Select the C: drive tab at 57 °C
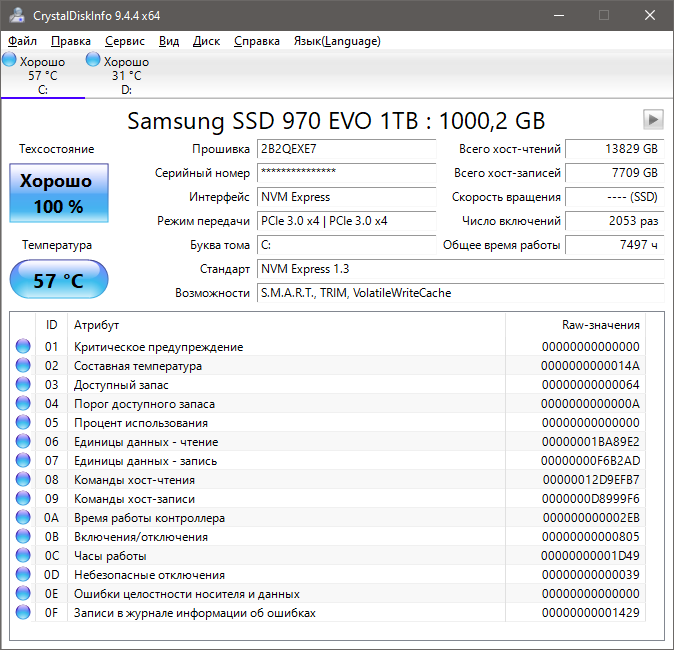 pos(43,75)
